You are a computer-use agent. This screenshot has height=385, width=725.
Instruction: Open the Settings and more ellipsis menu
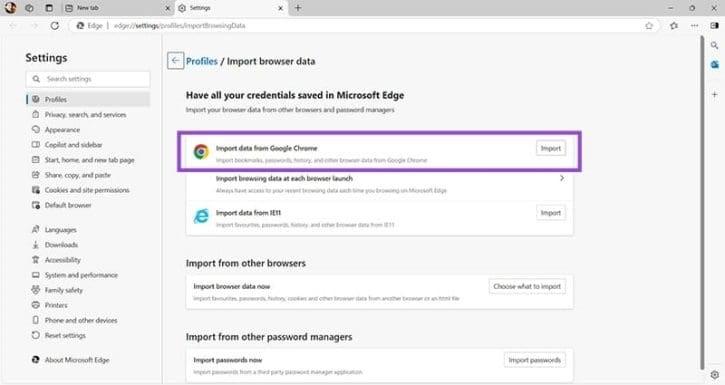point(694,25)
